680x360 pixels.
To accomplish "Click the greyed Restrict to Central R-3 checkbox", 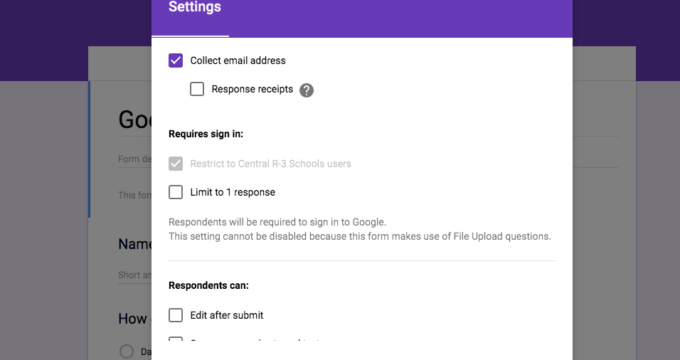I will tap(176, 164).
